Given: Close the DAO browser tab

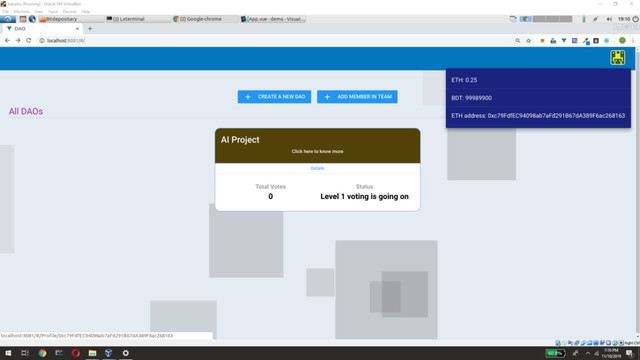Looking at the screenshot, I should [77, 29].
